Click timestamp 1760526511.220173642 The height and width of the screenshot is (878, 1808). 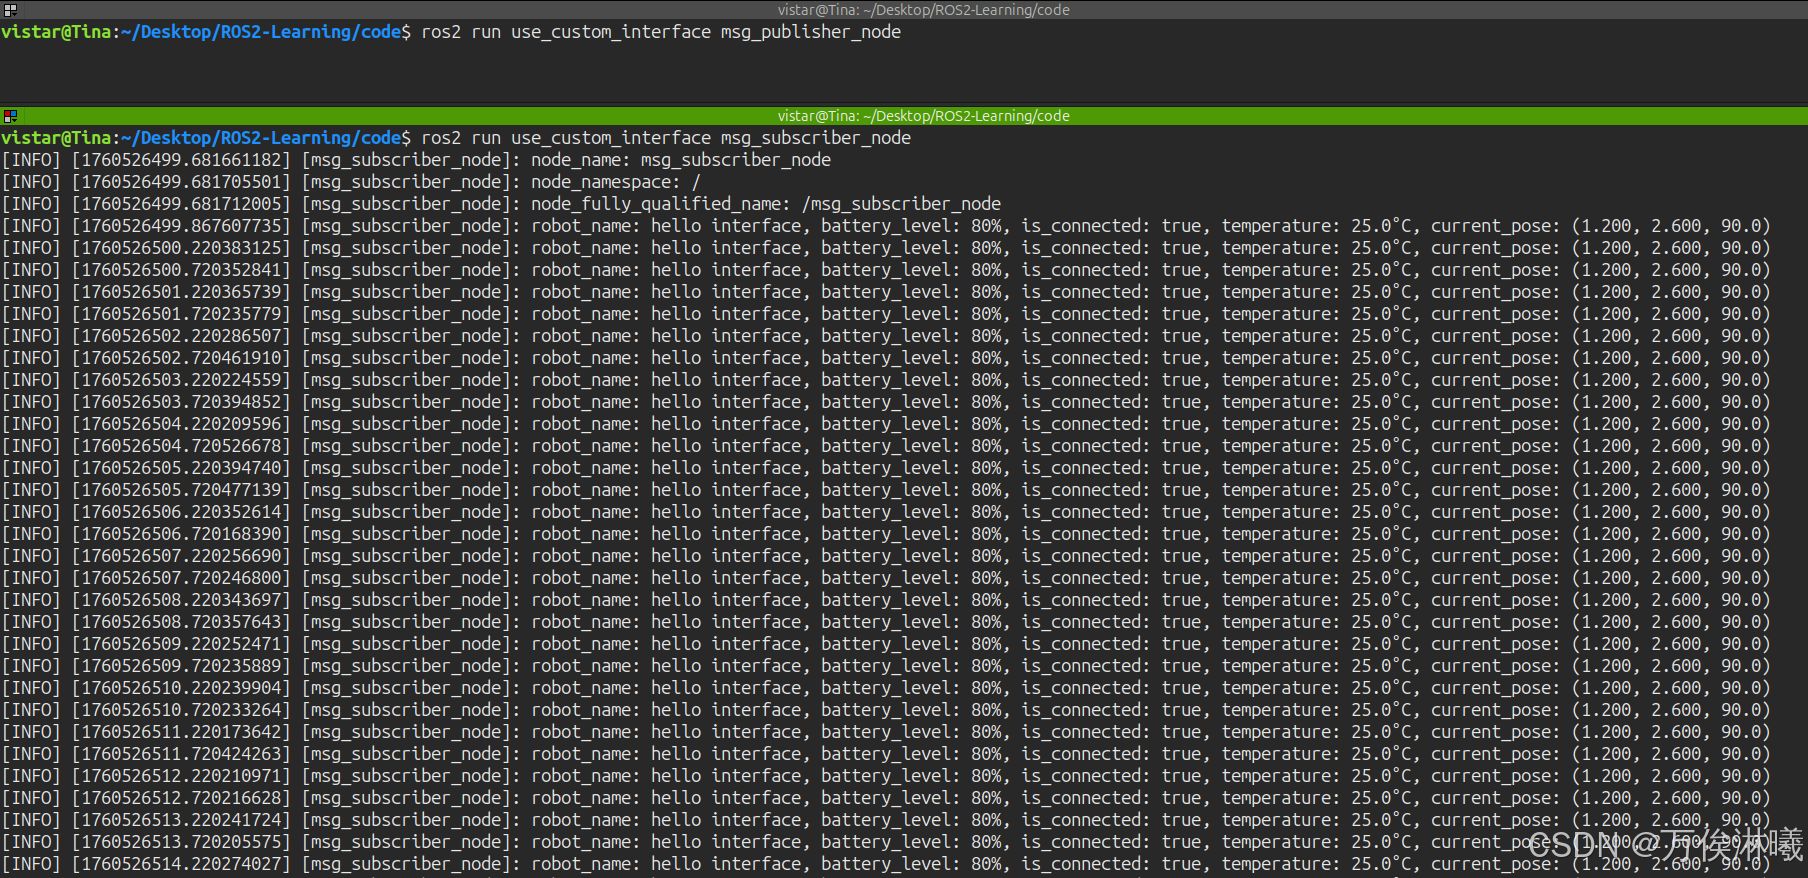coord(181,732)
